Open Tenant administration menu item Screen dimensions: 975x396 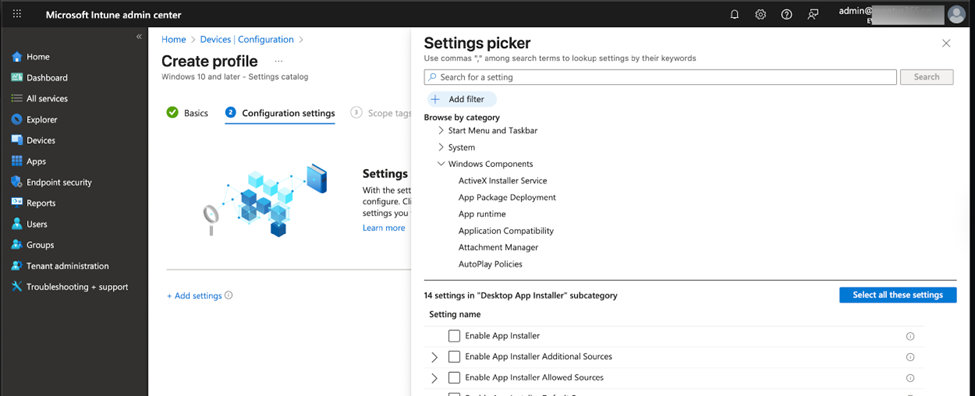[68, 266]
